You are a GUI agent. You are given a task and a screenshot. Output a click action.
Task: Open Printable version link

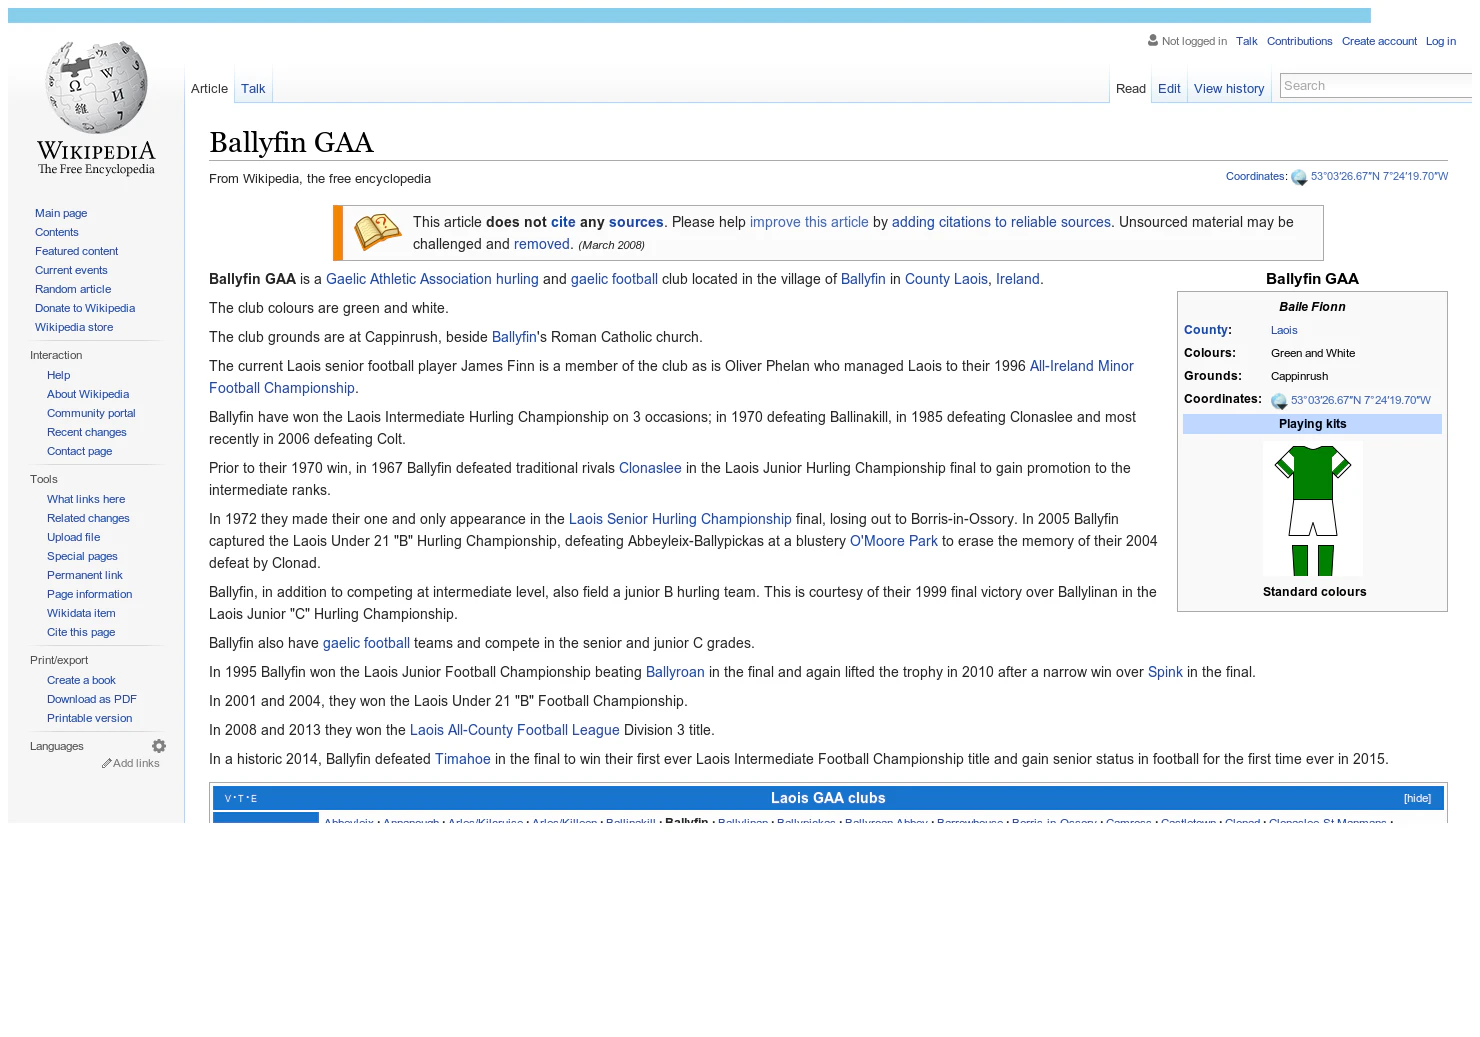[x=89, y=718]
